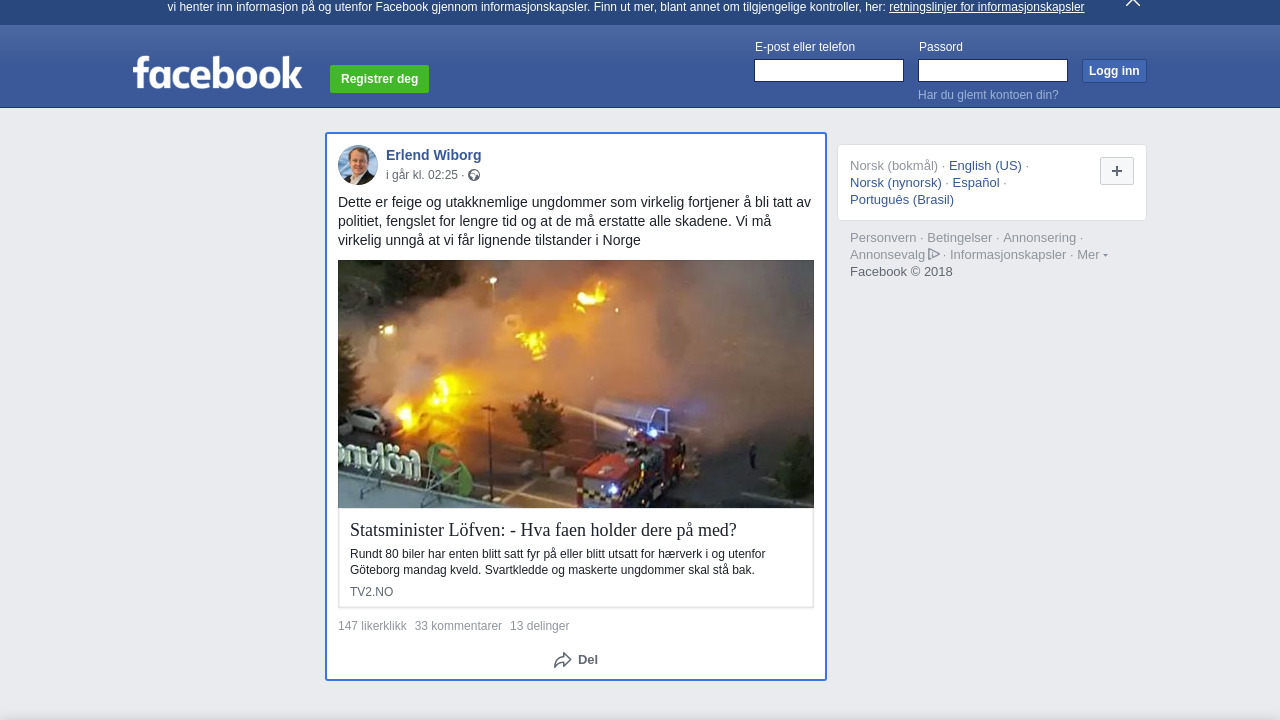Click the TV2.NO source label
The height and width of the screenshot is (720, 1280).
(372, 592)
